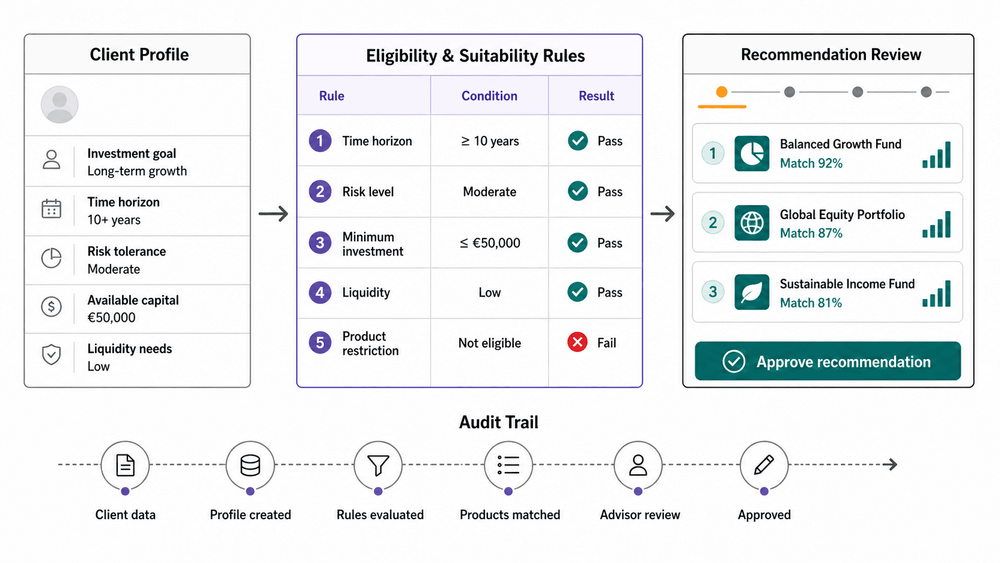This screenshot has height=563, width=1000.
Task: Click rule number 1 badge
Action: tap(320, 141)
